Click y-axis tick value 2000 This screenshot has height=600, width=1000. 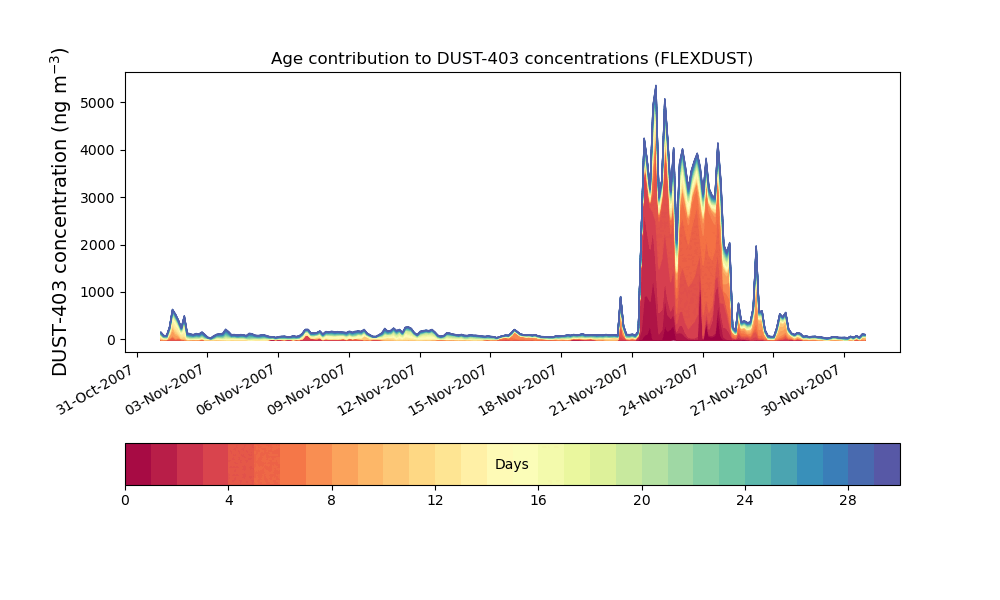[x=98, y=245]
